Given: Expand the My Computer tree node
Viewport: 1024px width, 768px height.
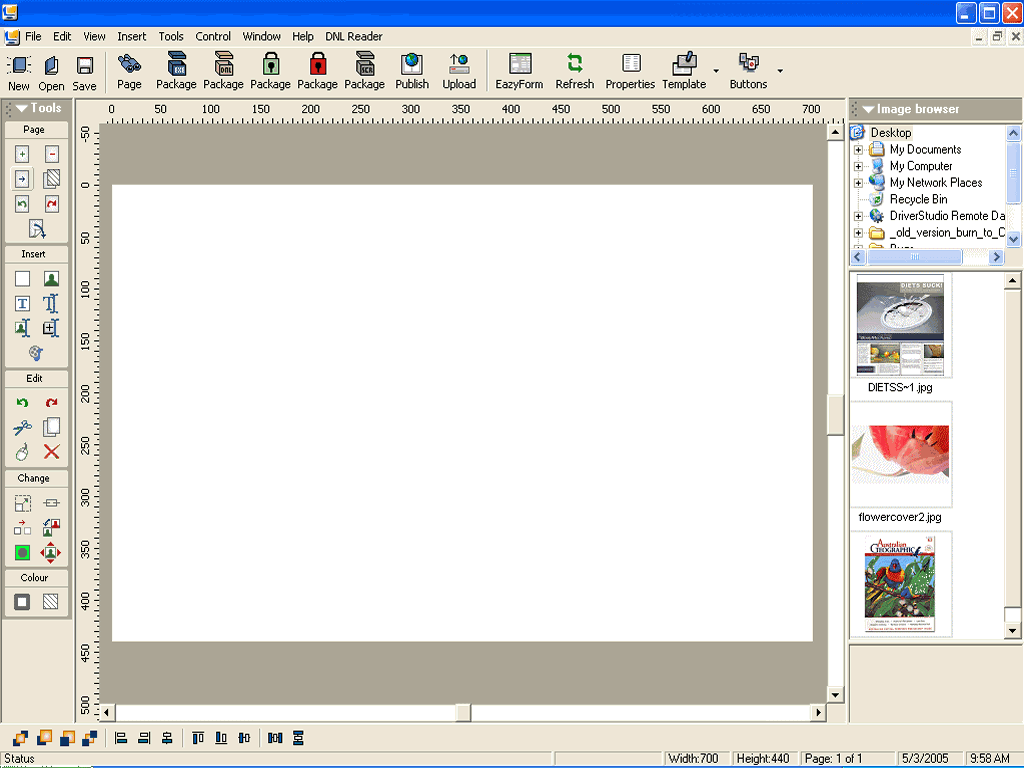Looking at the screenshot, I should (858, 167).
